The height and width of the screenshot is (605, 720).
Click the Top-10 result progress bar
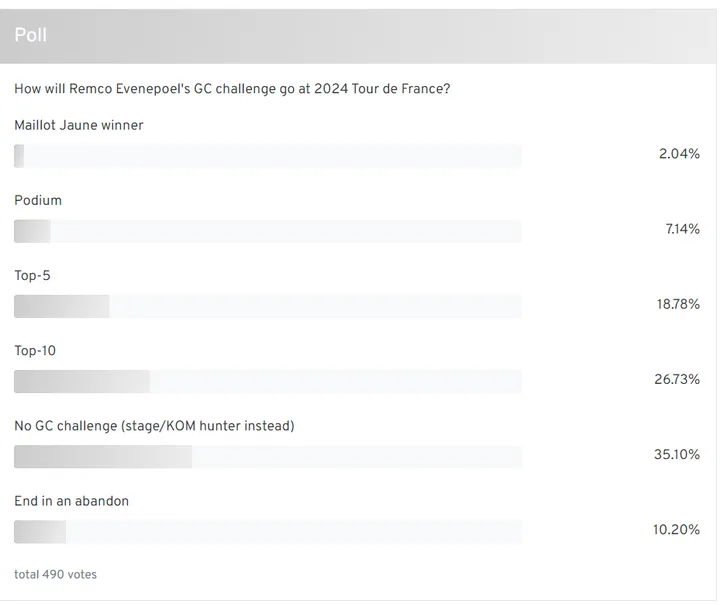coord(268,381)
